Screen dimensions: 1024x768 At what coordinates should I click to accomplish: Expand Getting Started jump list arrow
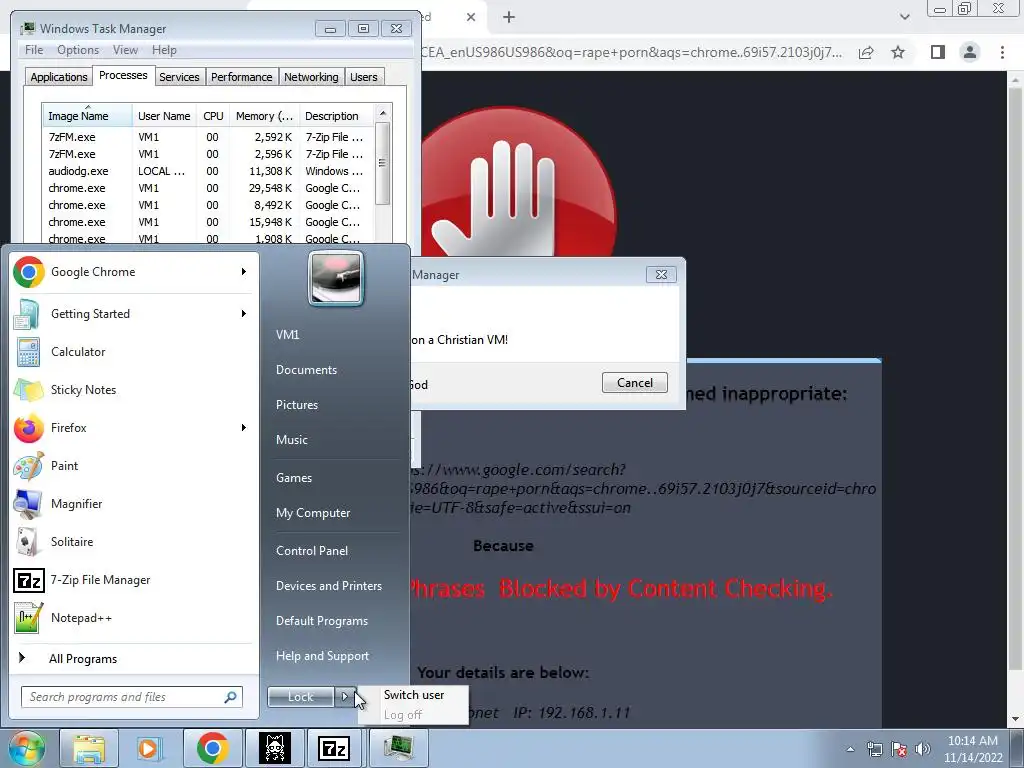(244, 313)
